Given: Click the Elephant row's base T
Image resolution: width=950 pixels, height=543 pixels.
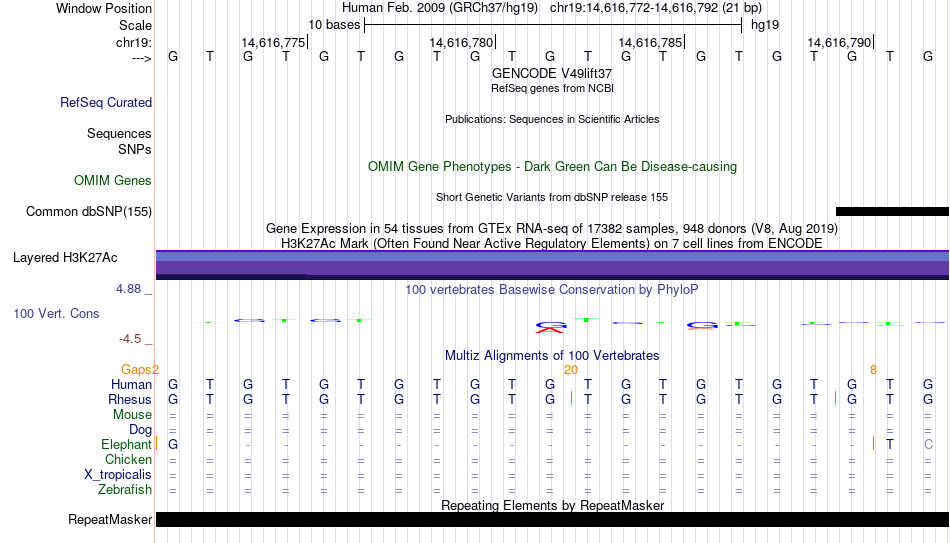Looking at the screenshot, I should click(889, 445).
